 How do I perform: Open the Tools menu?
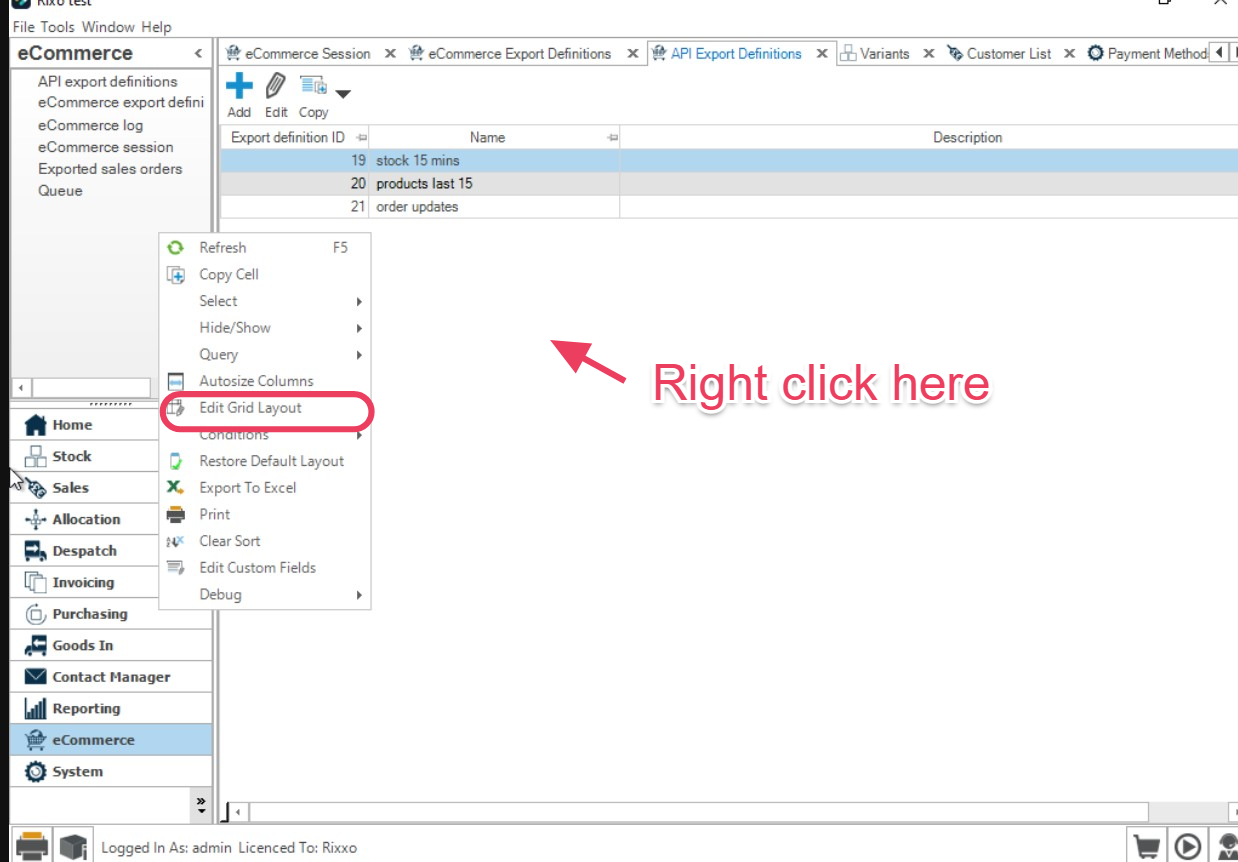coord(58,27)
